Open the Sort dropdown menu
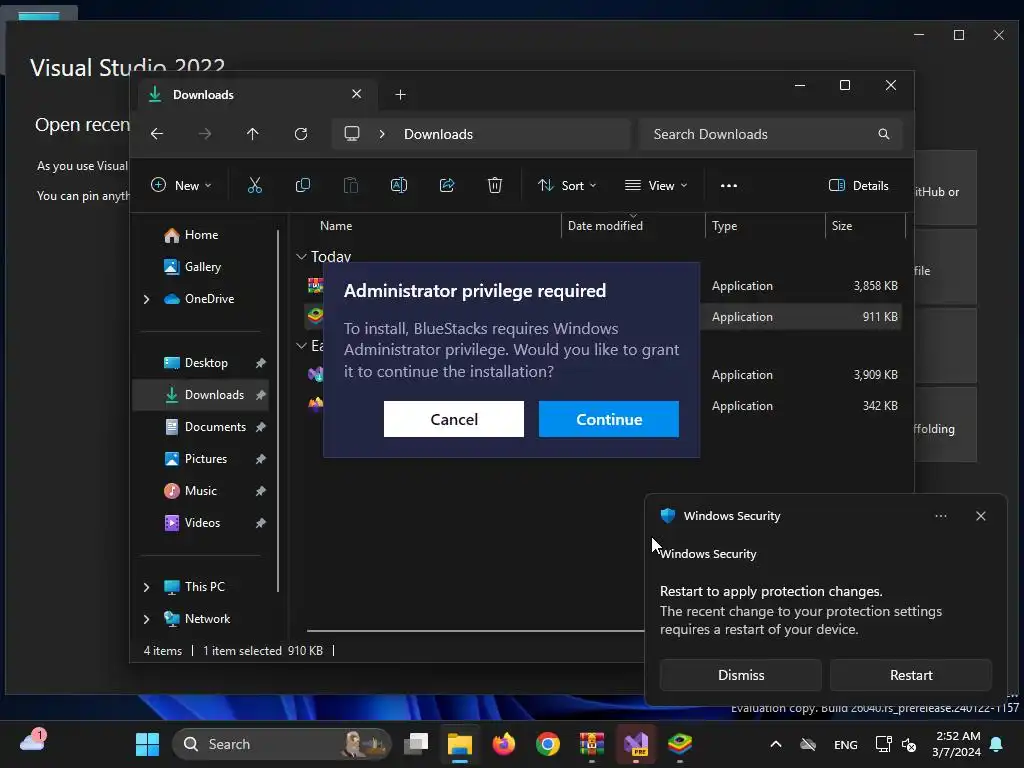 click(567, 185)
